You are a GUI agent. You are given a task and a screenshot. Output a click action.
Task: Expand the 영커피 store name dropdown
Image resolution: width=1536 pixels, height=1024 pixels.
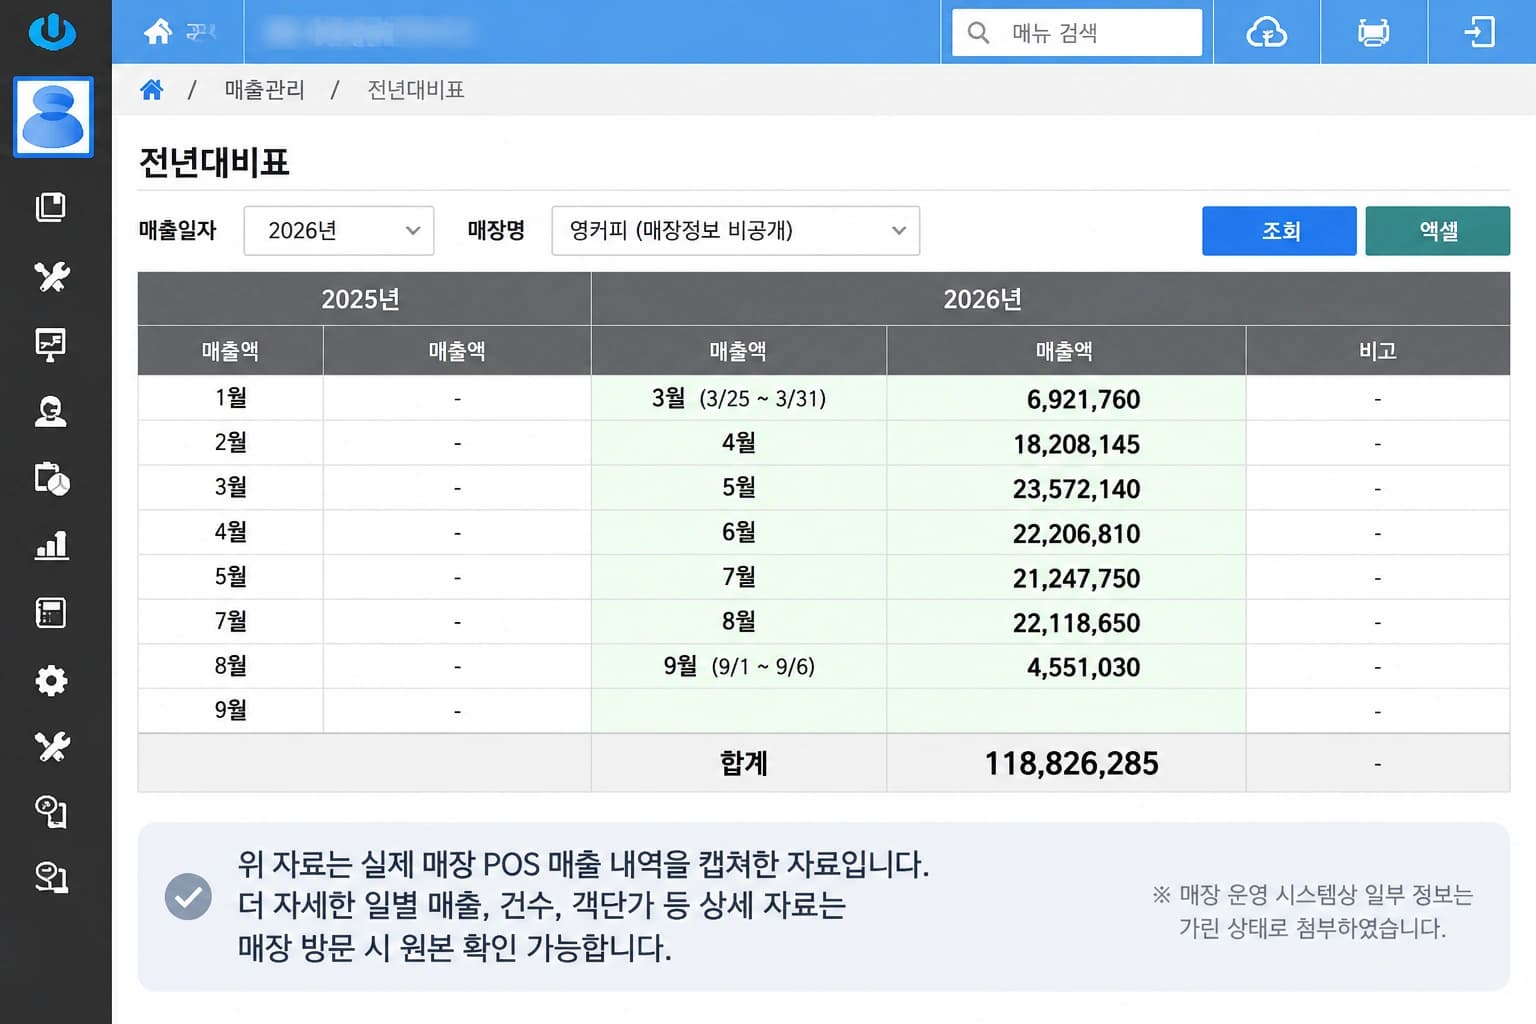736,231
